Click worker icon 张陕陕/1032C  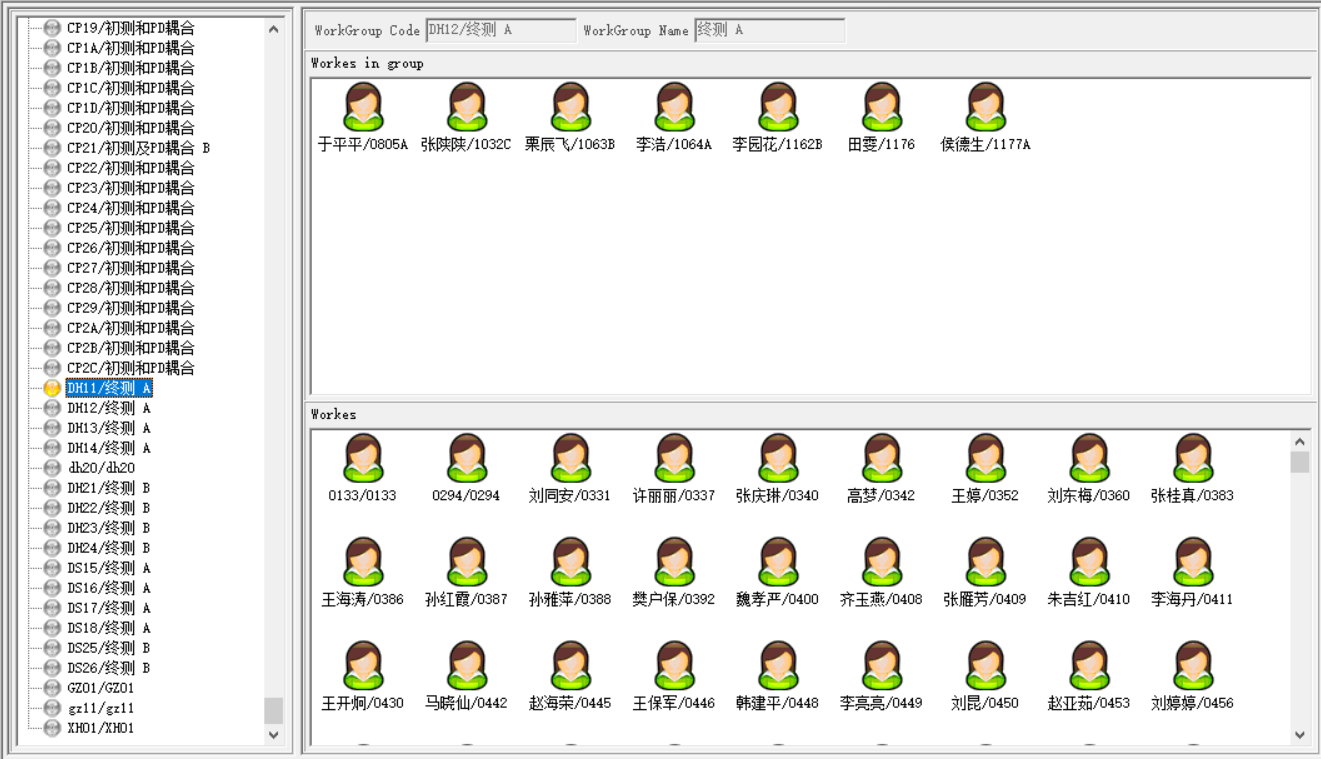pyautogui.click(x=466, y=108)
